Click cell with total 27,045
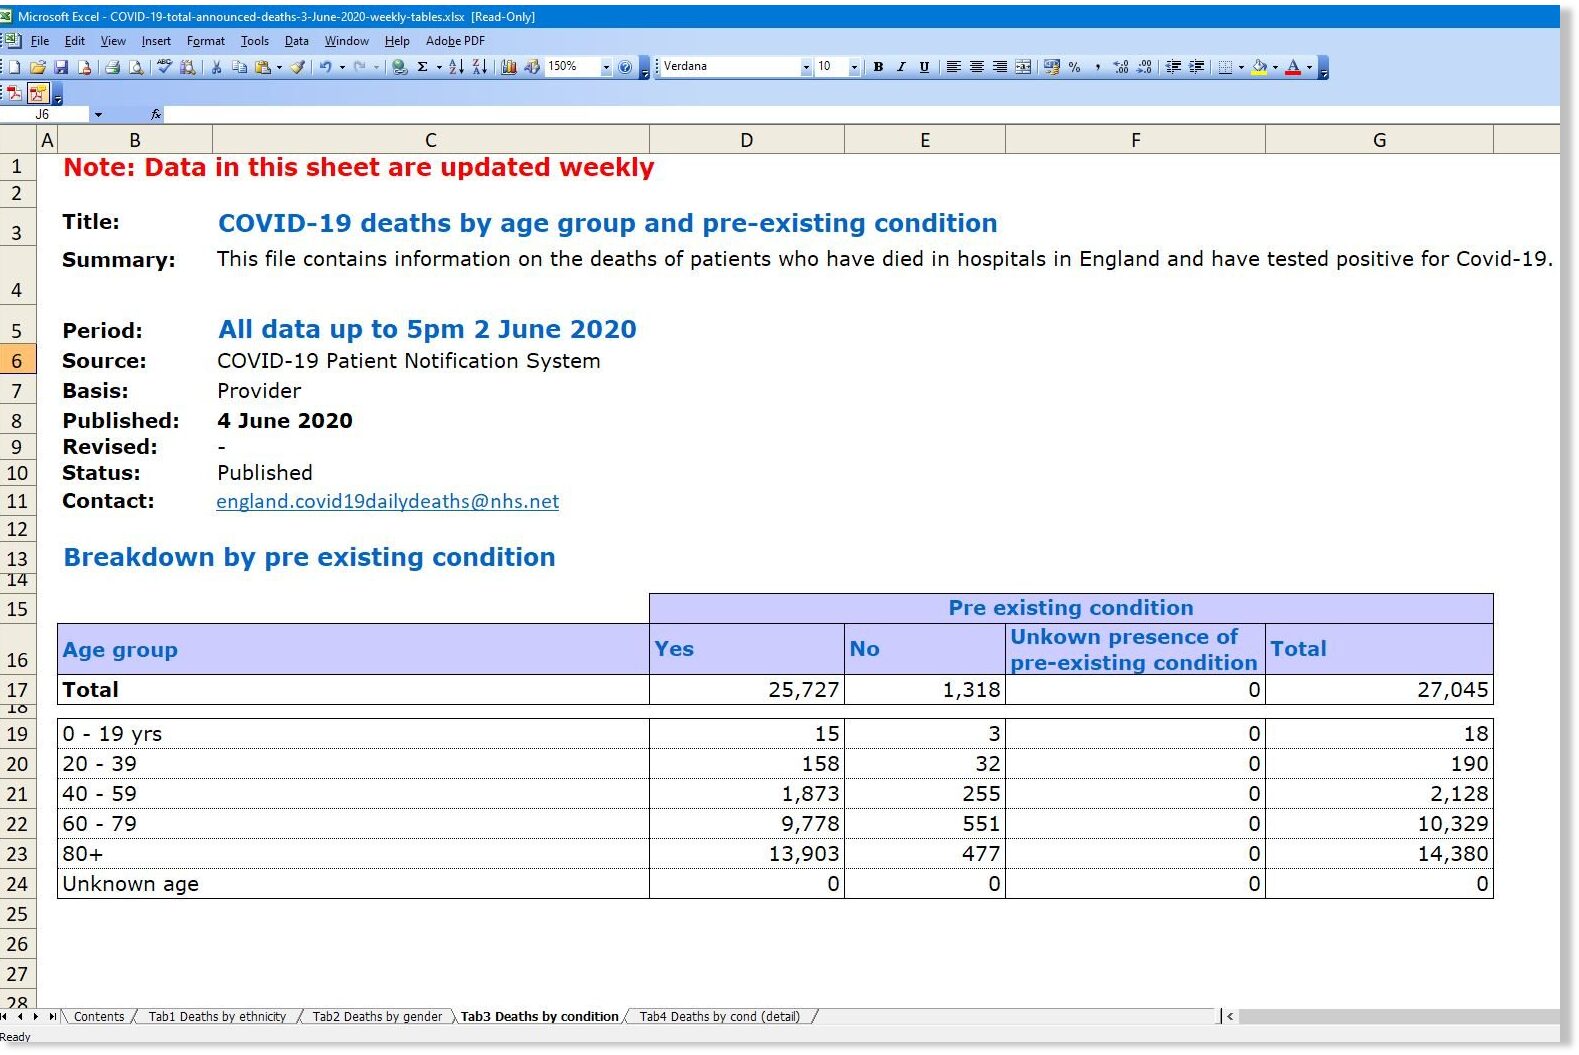 click(x=1380, y=690)
